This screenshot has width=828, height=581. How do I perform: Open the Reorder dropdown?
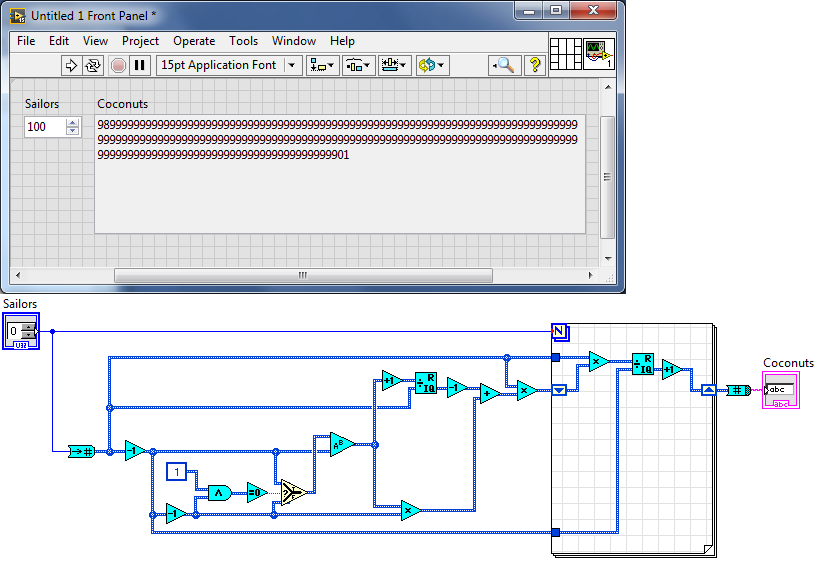(x=432, y=65)
